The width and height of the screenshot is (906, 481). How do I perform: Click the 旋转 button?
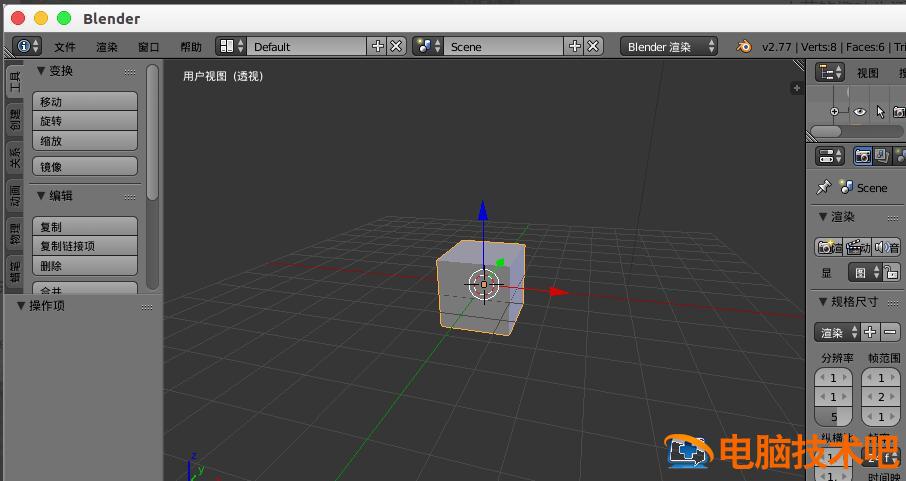tap(85, 121)
